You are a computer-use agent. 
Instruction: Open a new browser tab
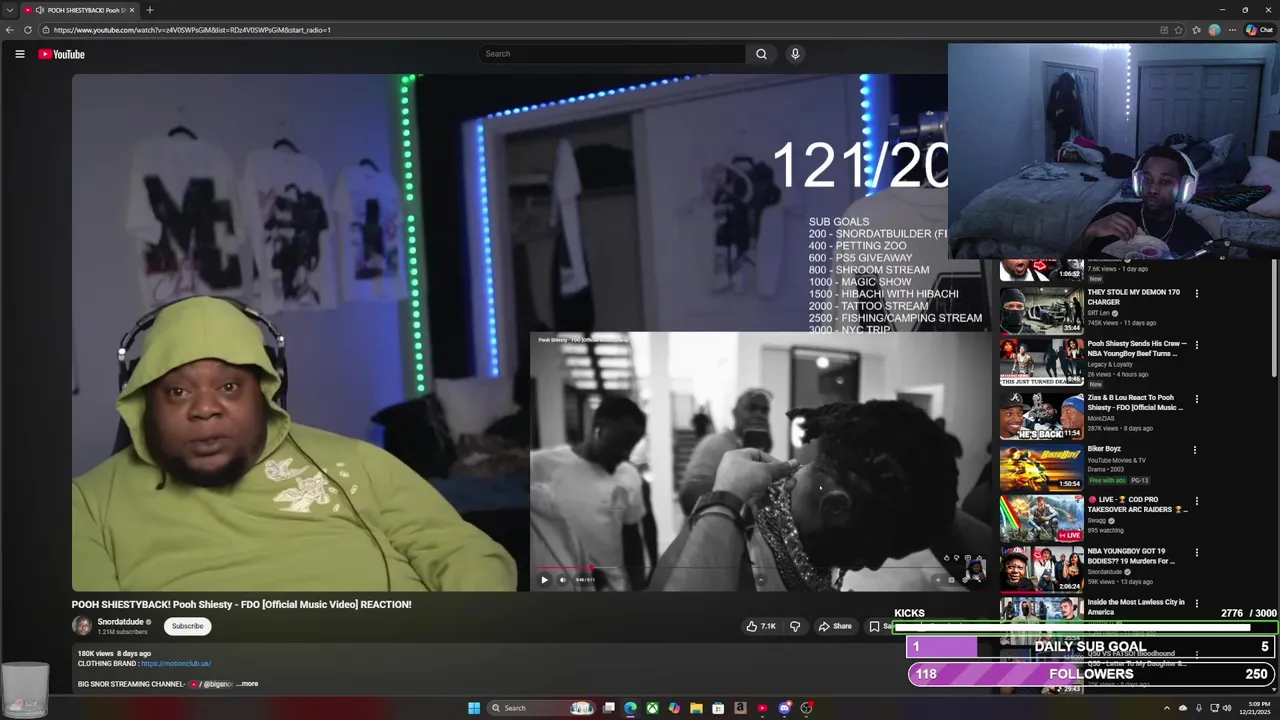pyautogui.click(x=149, y=10)
